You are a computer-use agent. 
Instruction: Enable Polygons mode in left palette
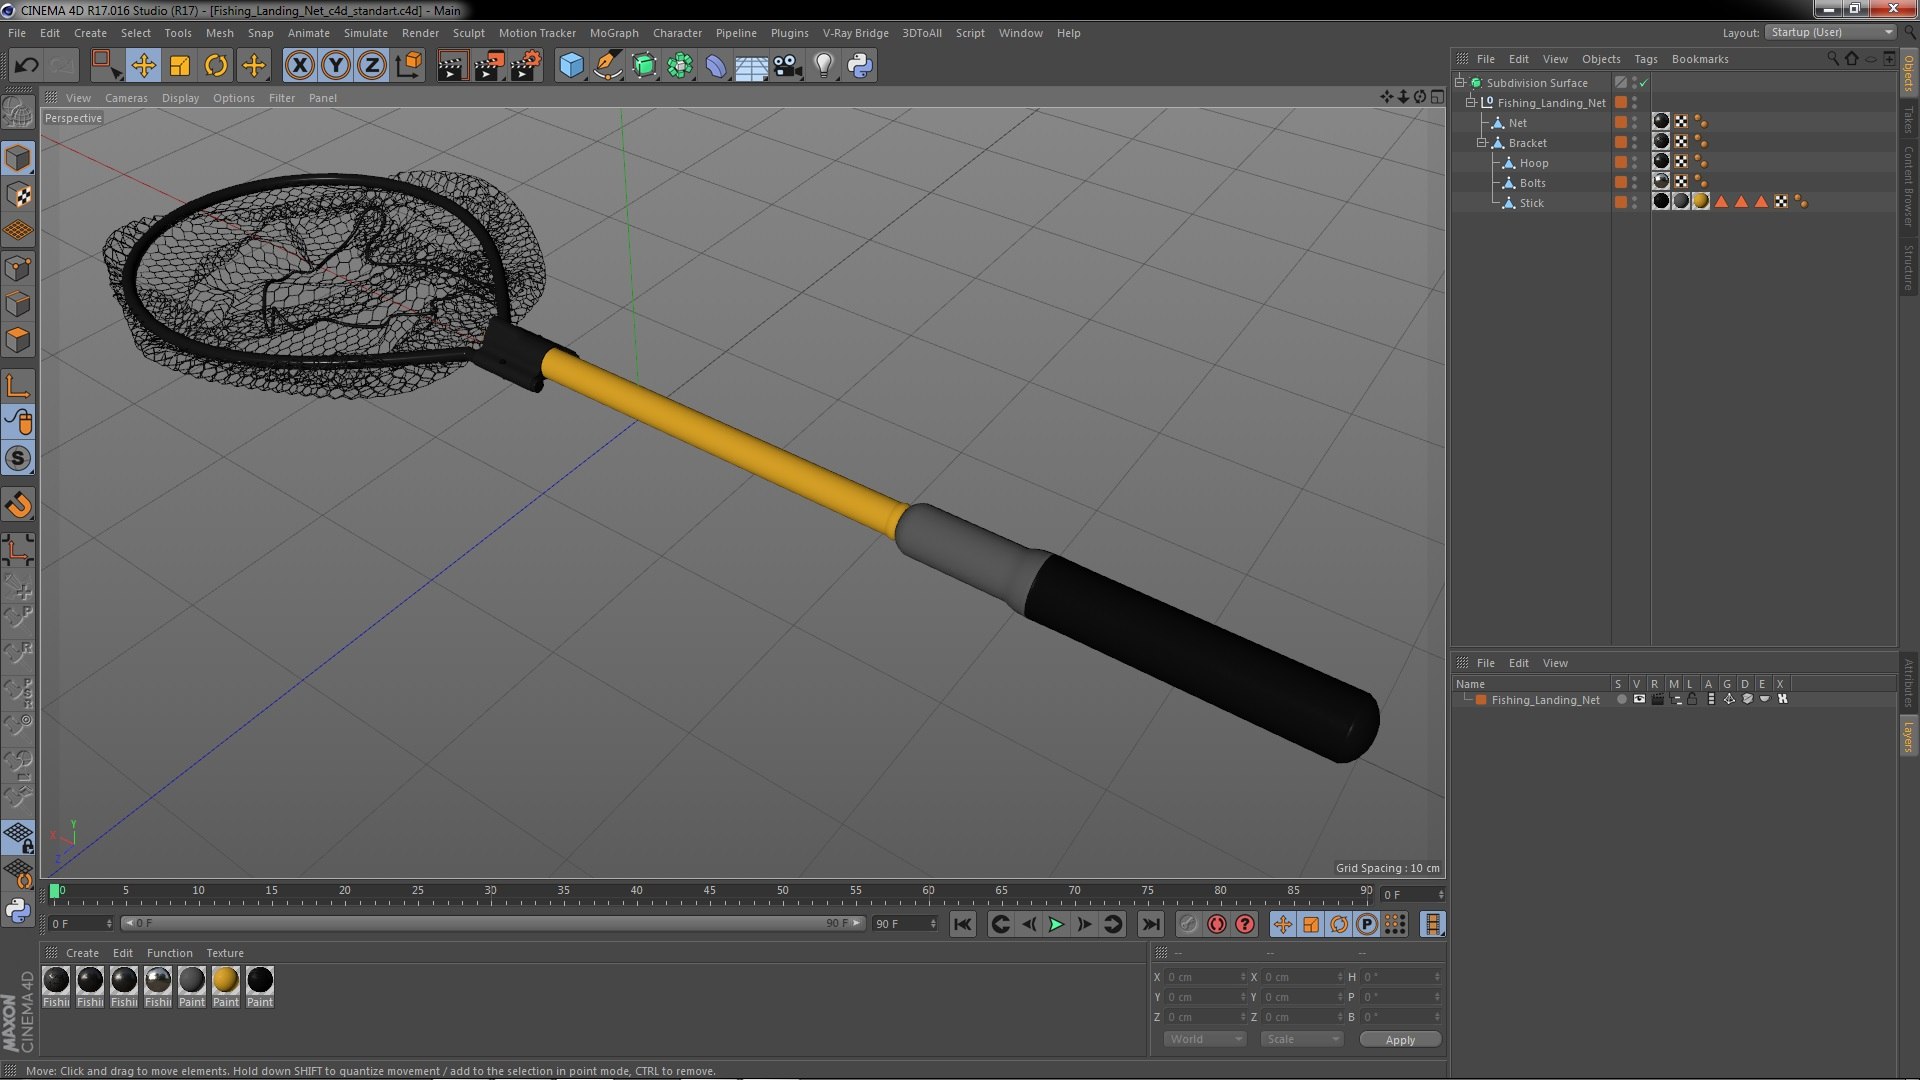[18, 341]
